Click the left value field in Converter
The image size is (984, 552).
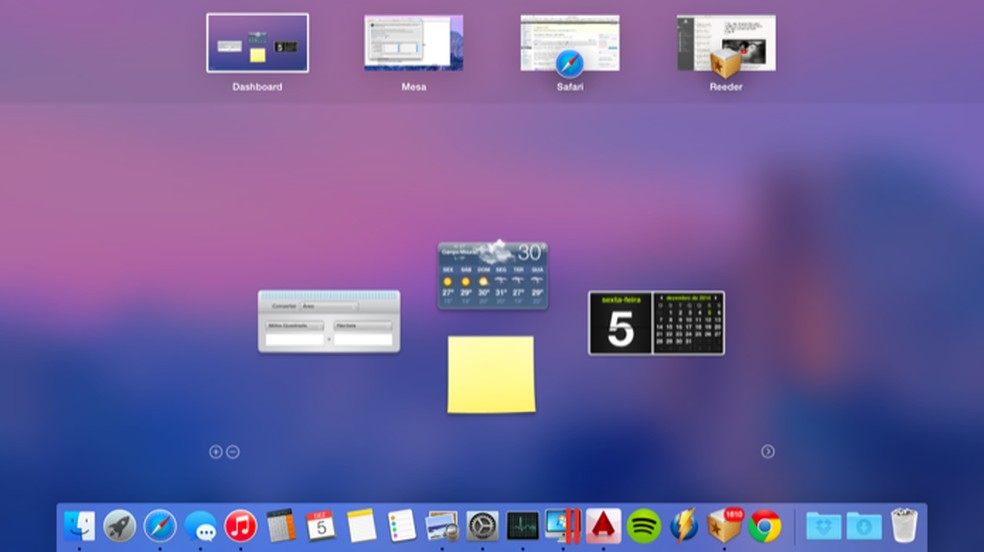click(294, 339)
